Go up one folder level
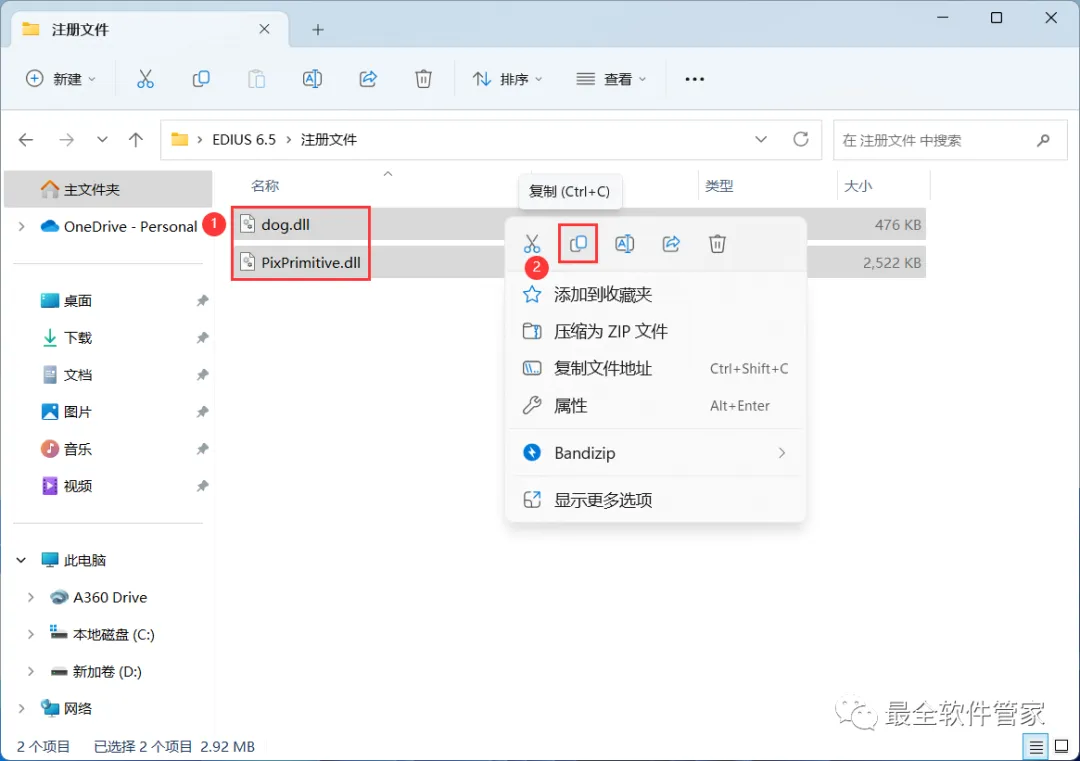 tap(136, 140)
